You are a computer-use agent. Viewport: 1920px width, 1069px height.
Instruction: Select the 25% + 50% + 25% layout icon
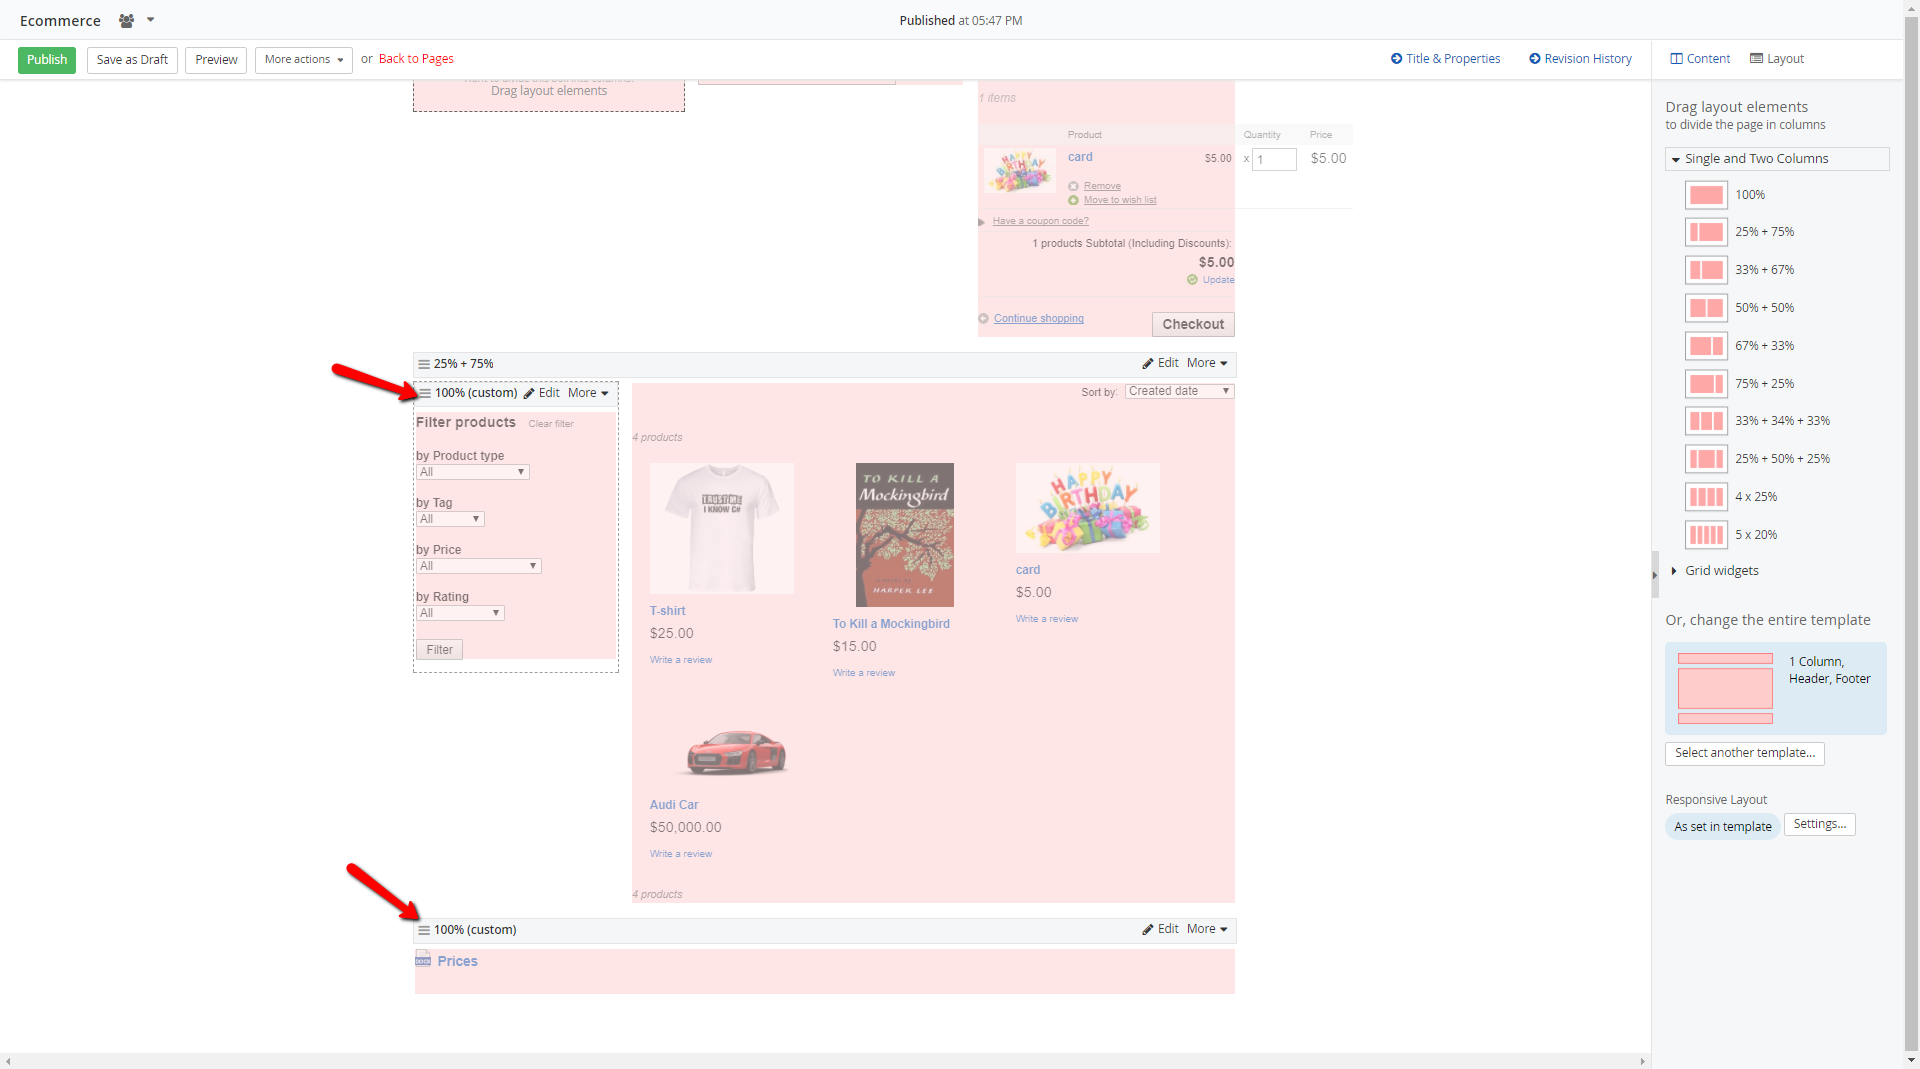(1706, 459)
